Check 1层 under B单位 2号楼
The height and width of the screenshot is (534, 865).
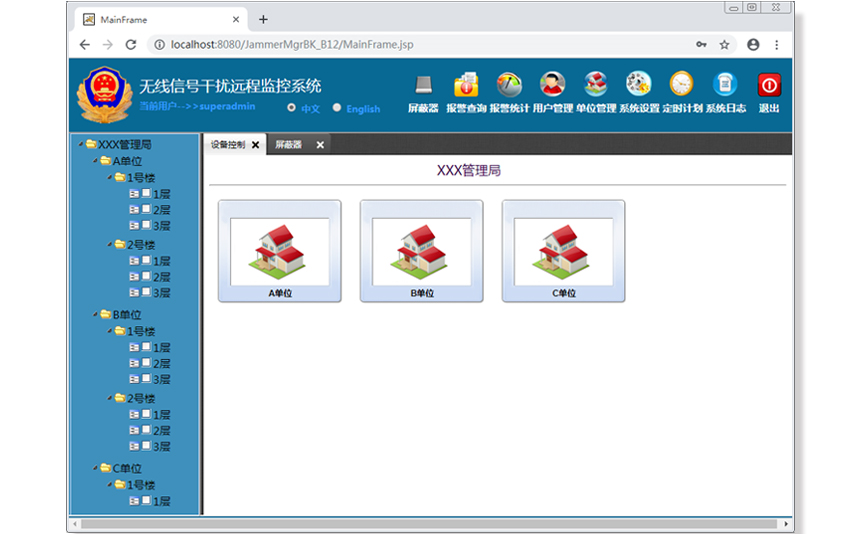pyautogui.click(x=146, y=414)
